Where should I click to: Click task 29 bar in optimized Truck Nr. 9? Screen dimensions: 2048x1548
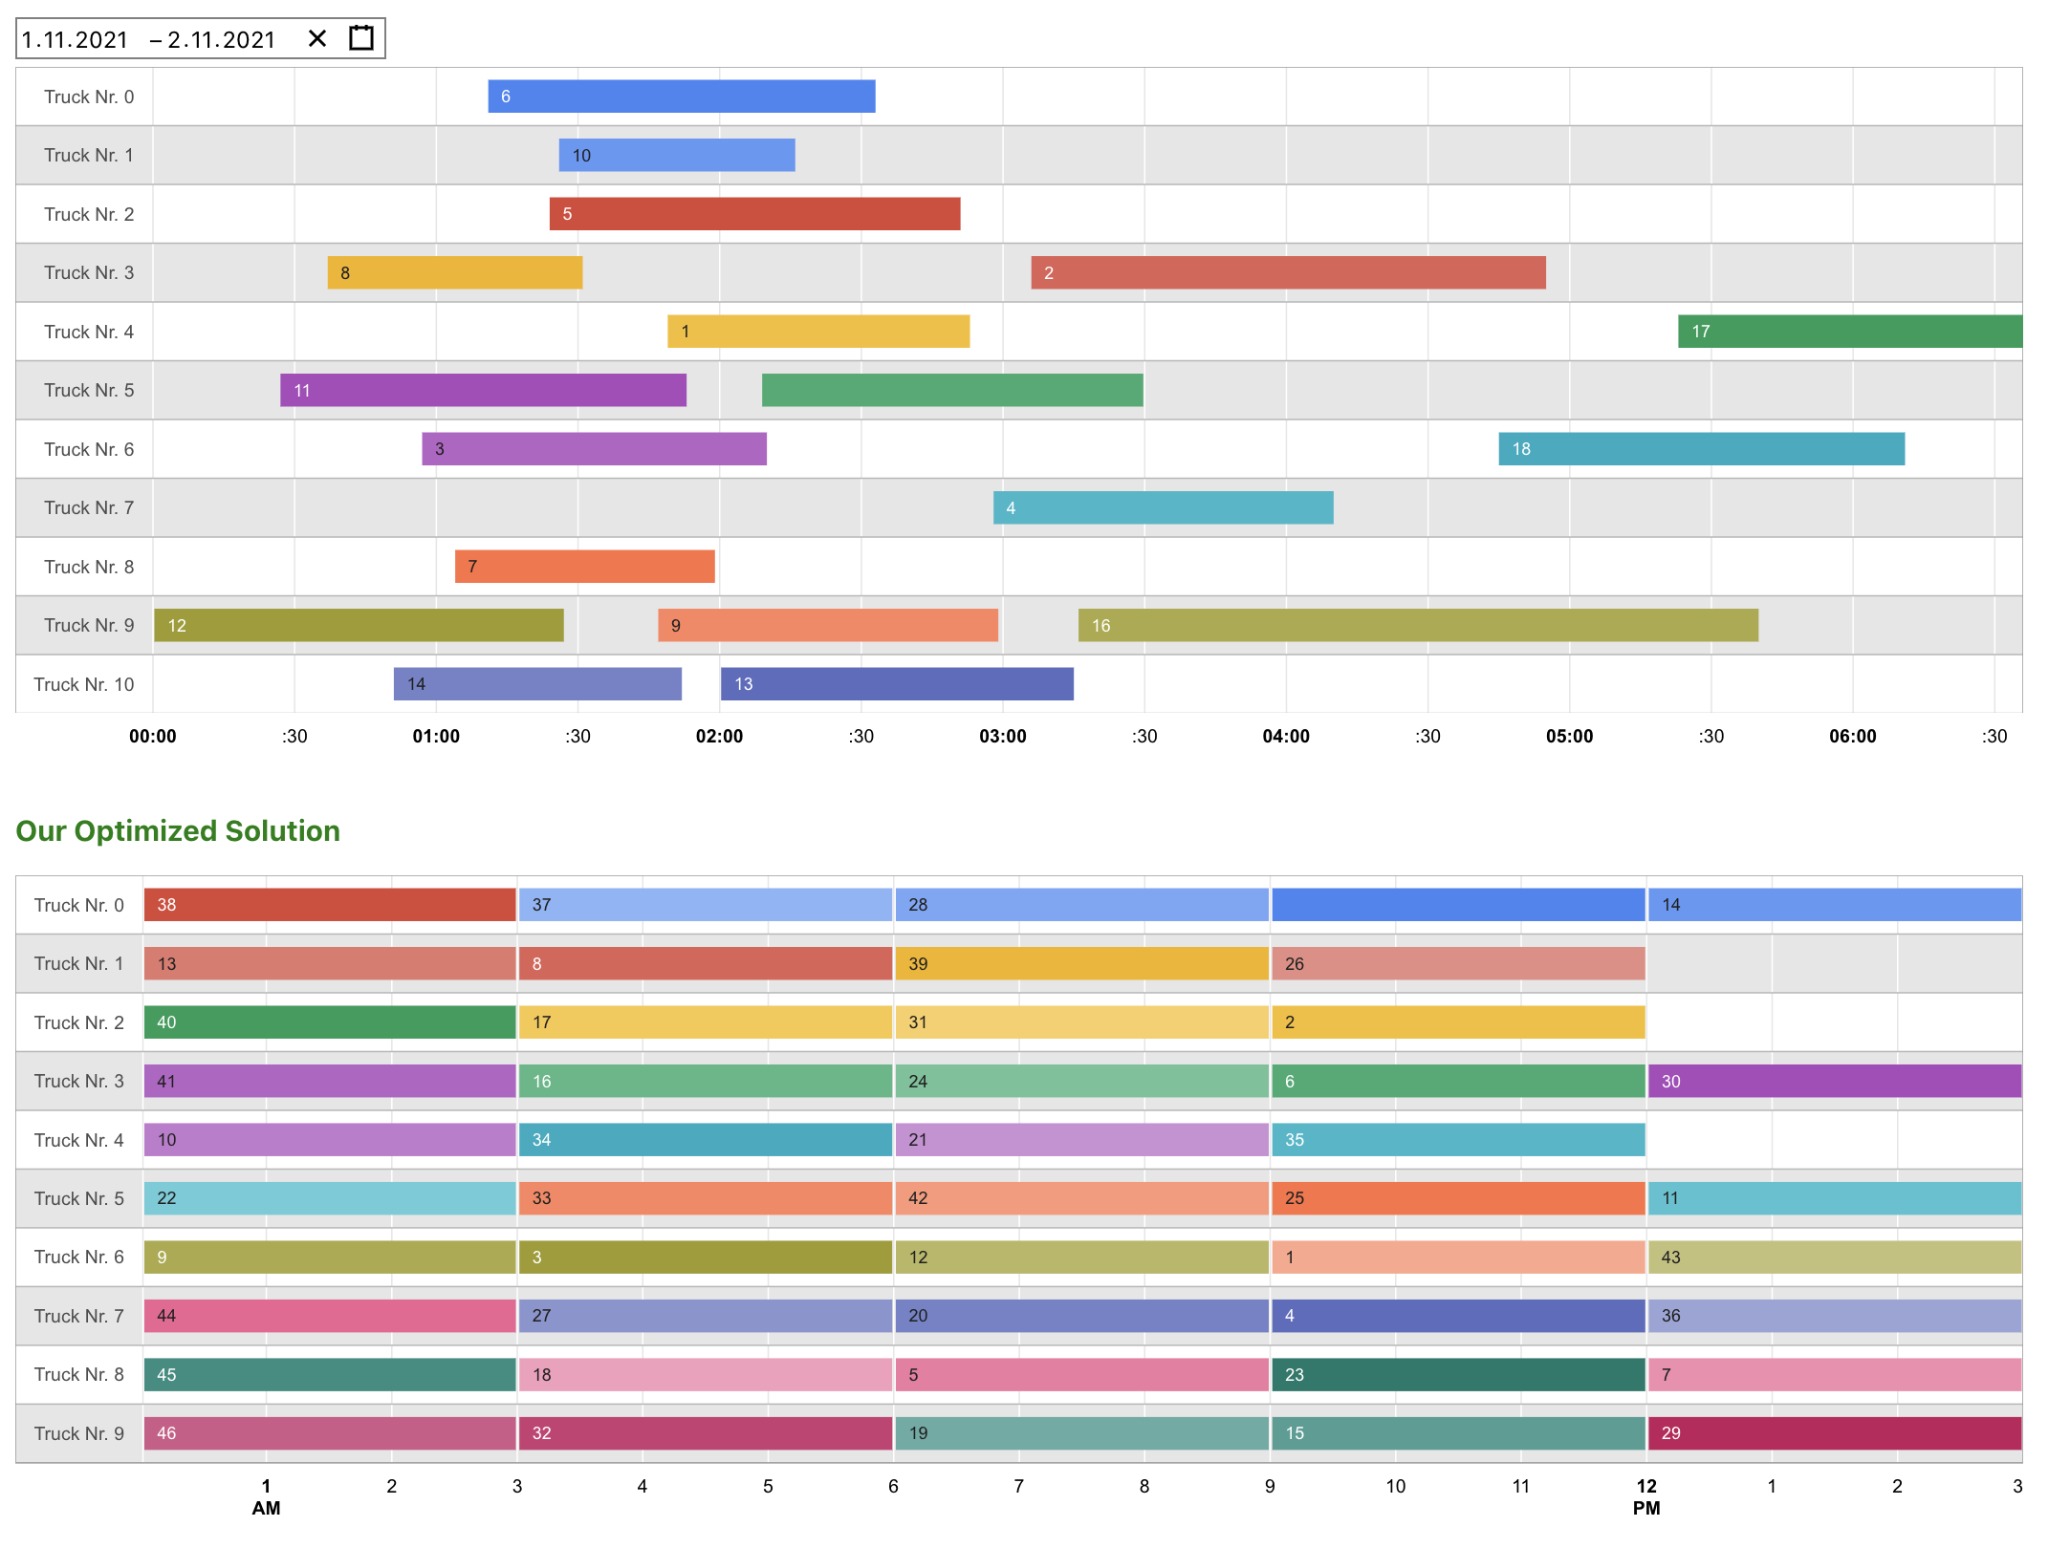[x=1833, y=1433]
